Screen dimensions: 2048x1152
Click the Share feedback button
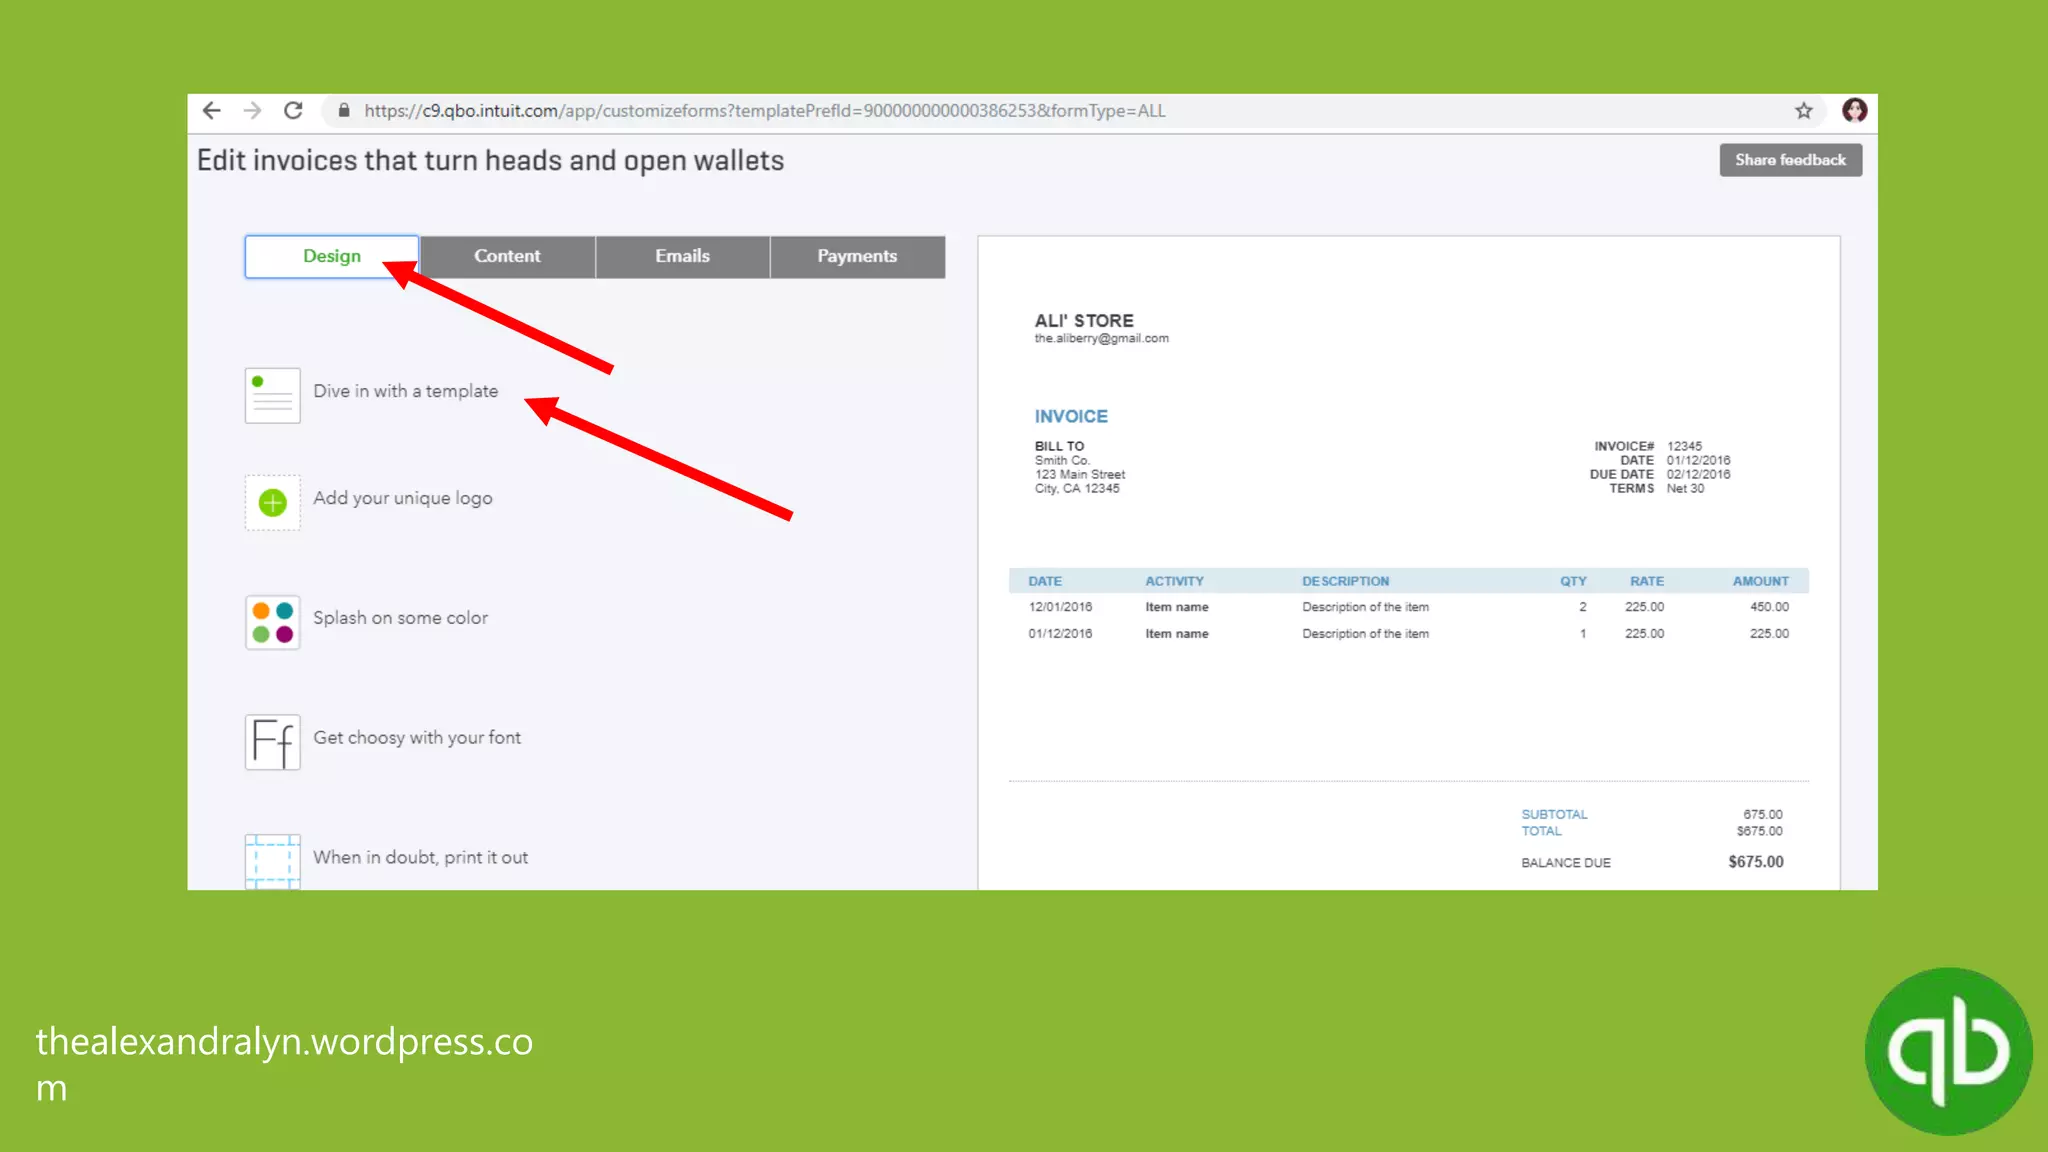(1790, 160)
